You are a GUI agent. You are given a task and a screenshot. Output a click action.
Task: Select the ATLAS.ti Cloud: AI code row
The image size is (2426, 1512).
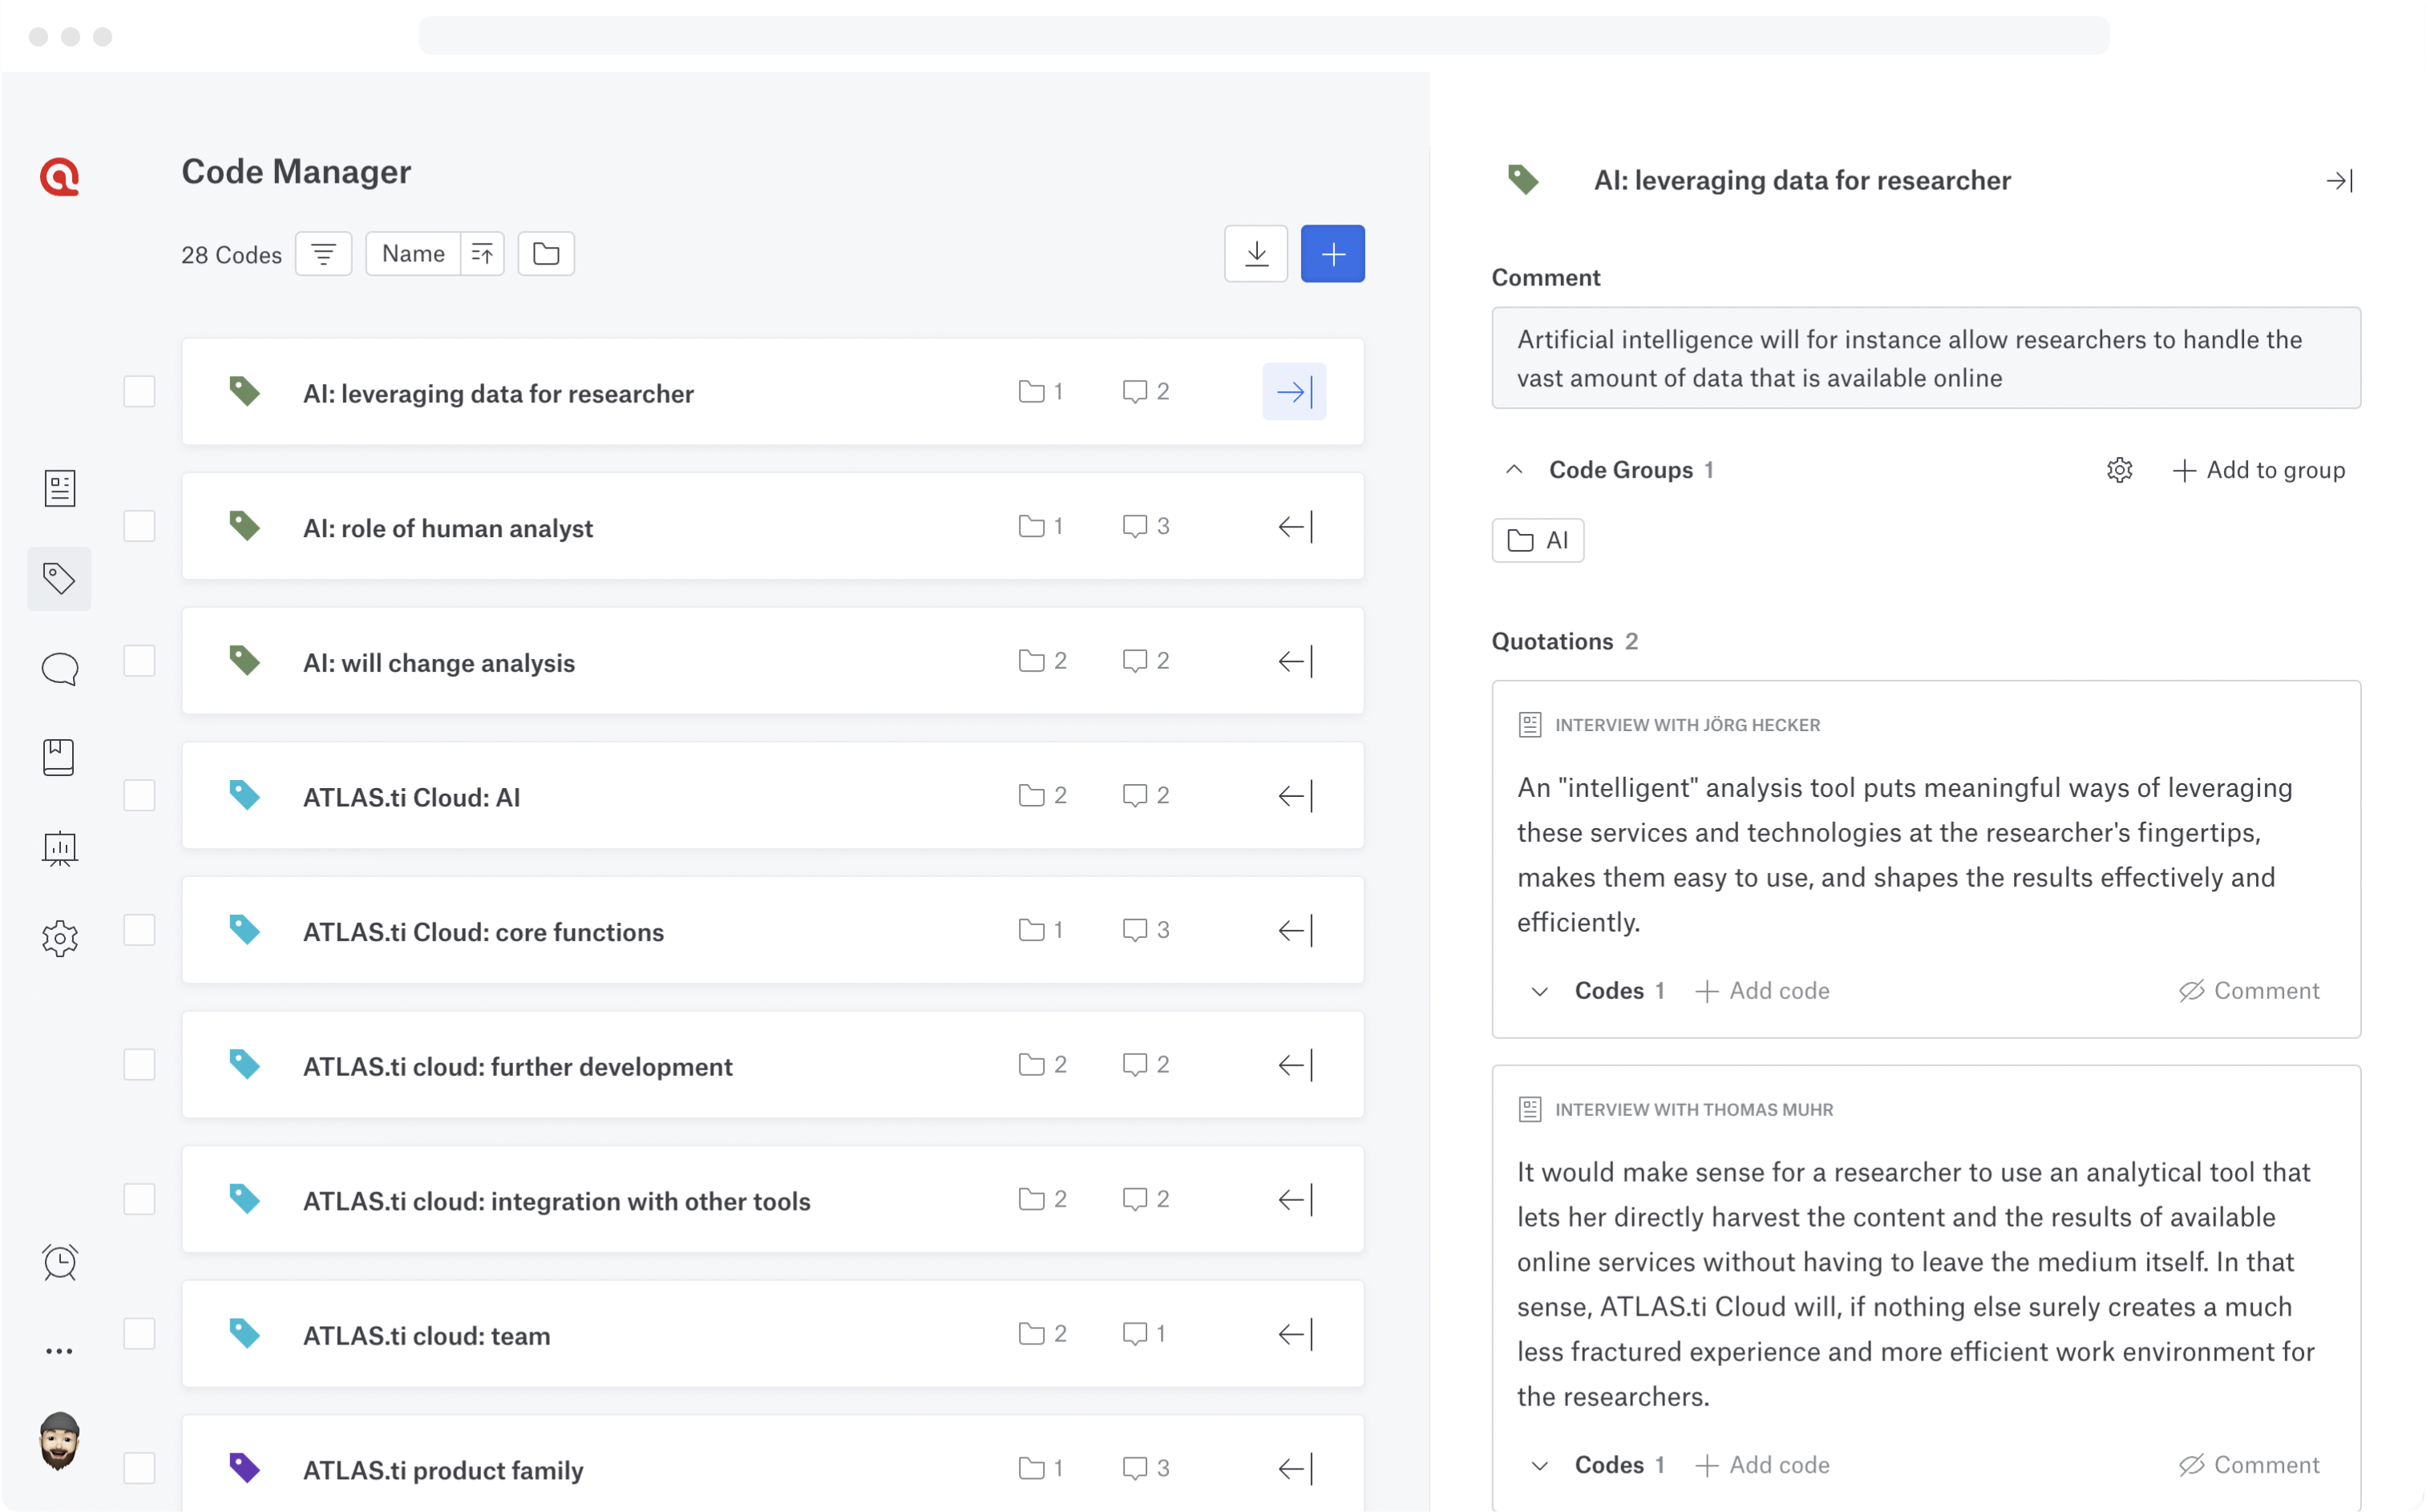(640, 797)
